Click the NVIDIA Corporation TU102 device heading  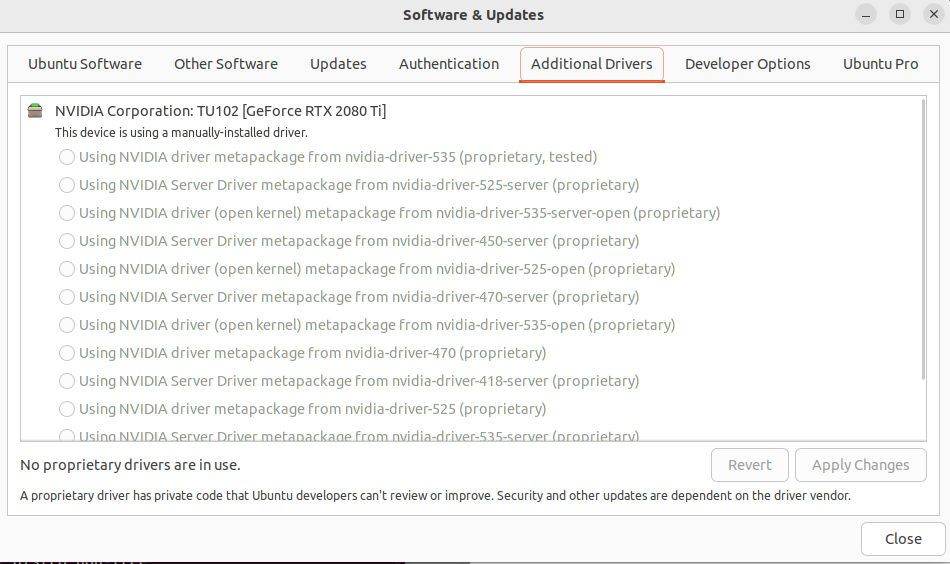click(x=221, y=111)
